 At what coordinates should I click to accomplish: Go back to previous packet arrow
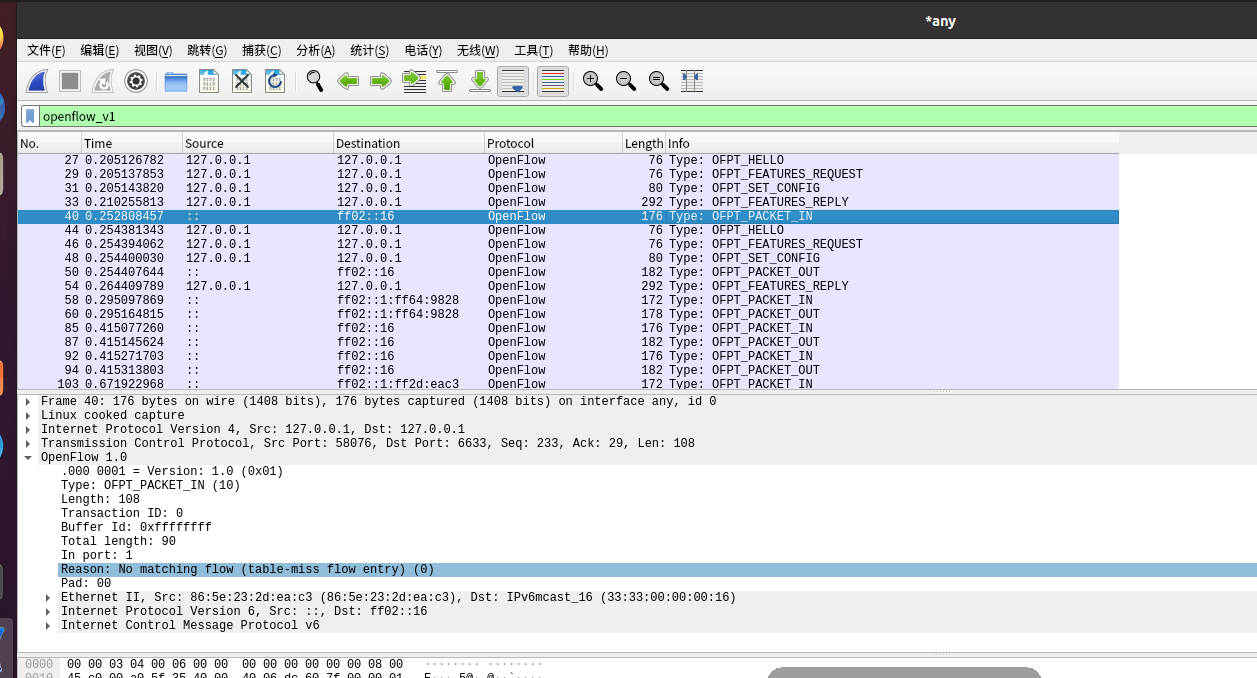tap(348, 81)
